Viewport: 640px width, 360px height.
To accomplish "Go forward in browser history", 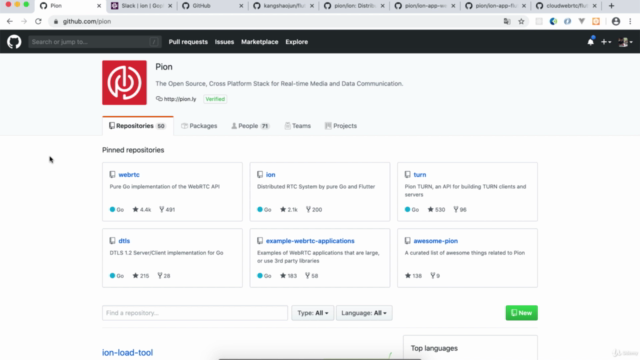I will point(24,21).
